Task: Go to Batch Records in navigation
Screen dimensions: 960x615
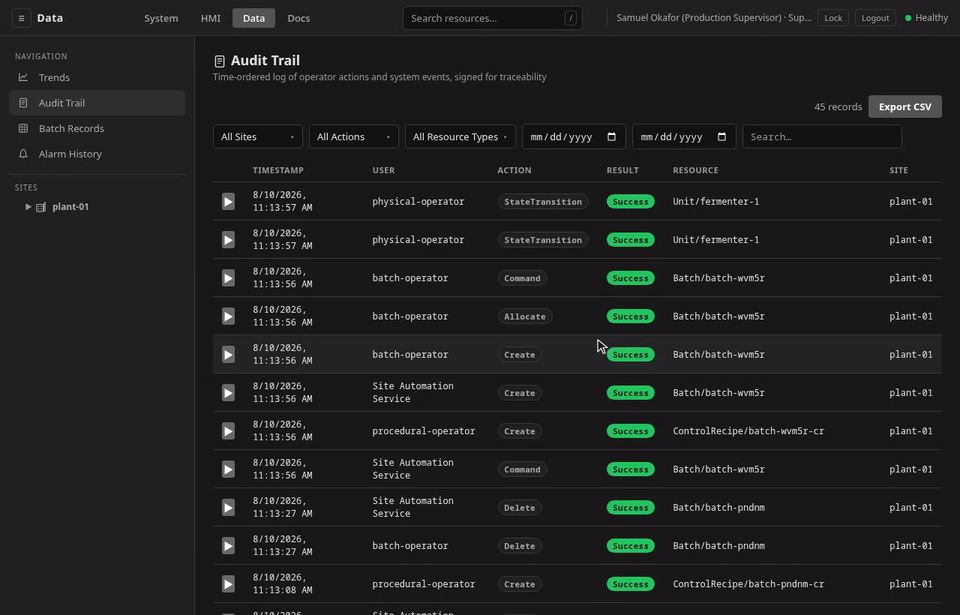Action: [x=97, y=129]
